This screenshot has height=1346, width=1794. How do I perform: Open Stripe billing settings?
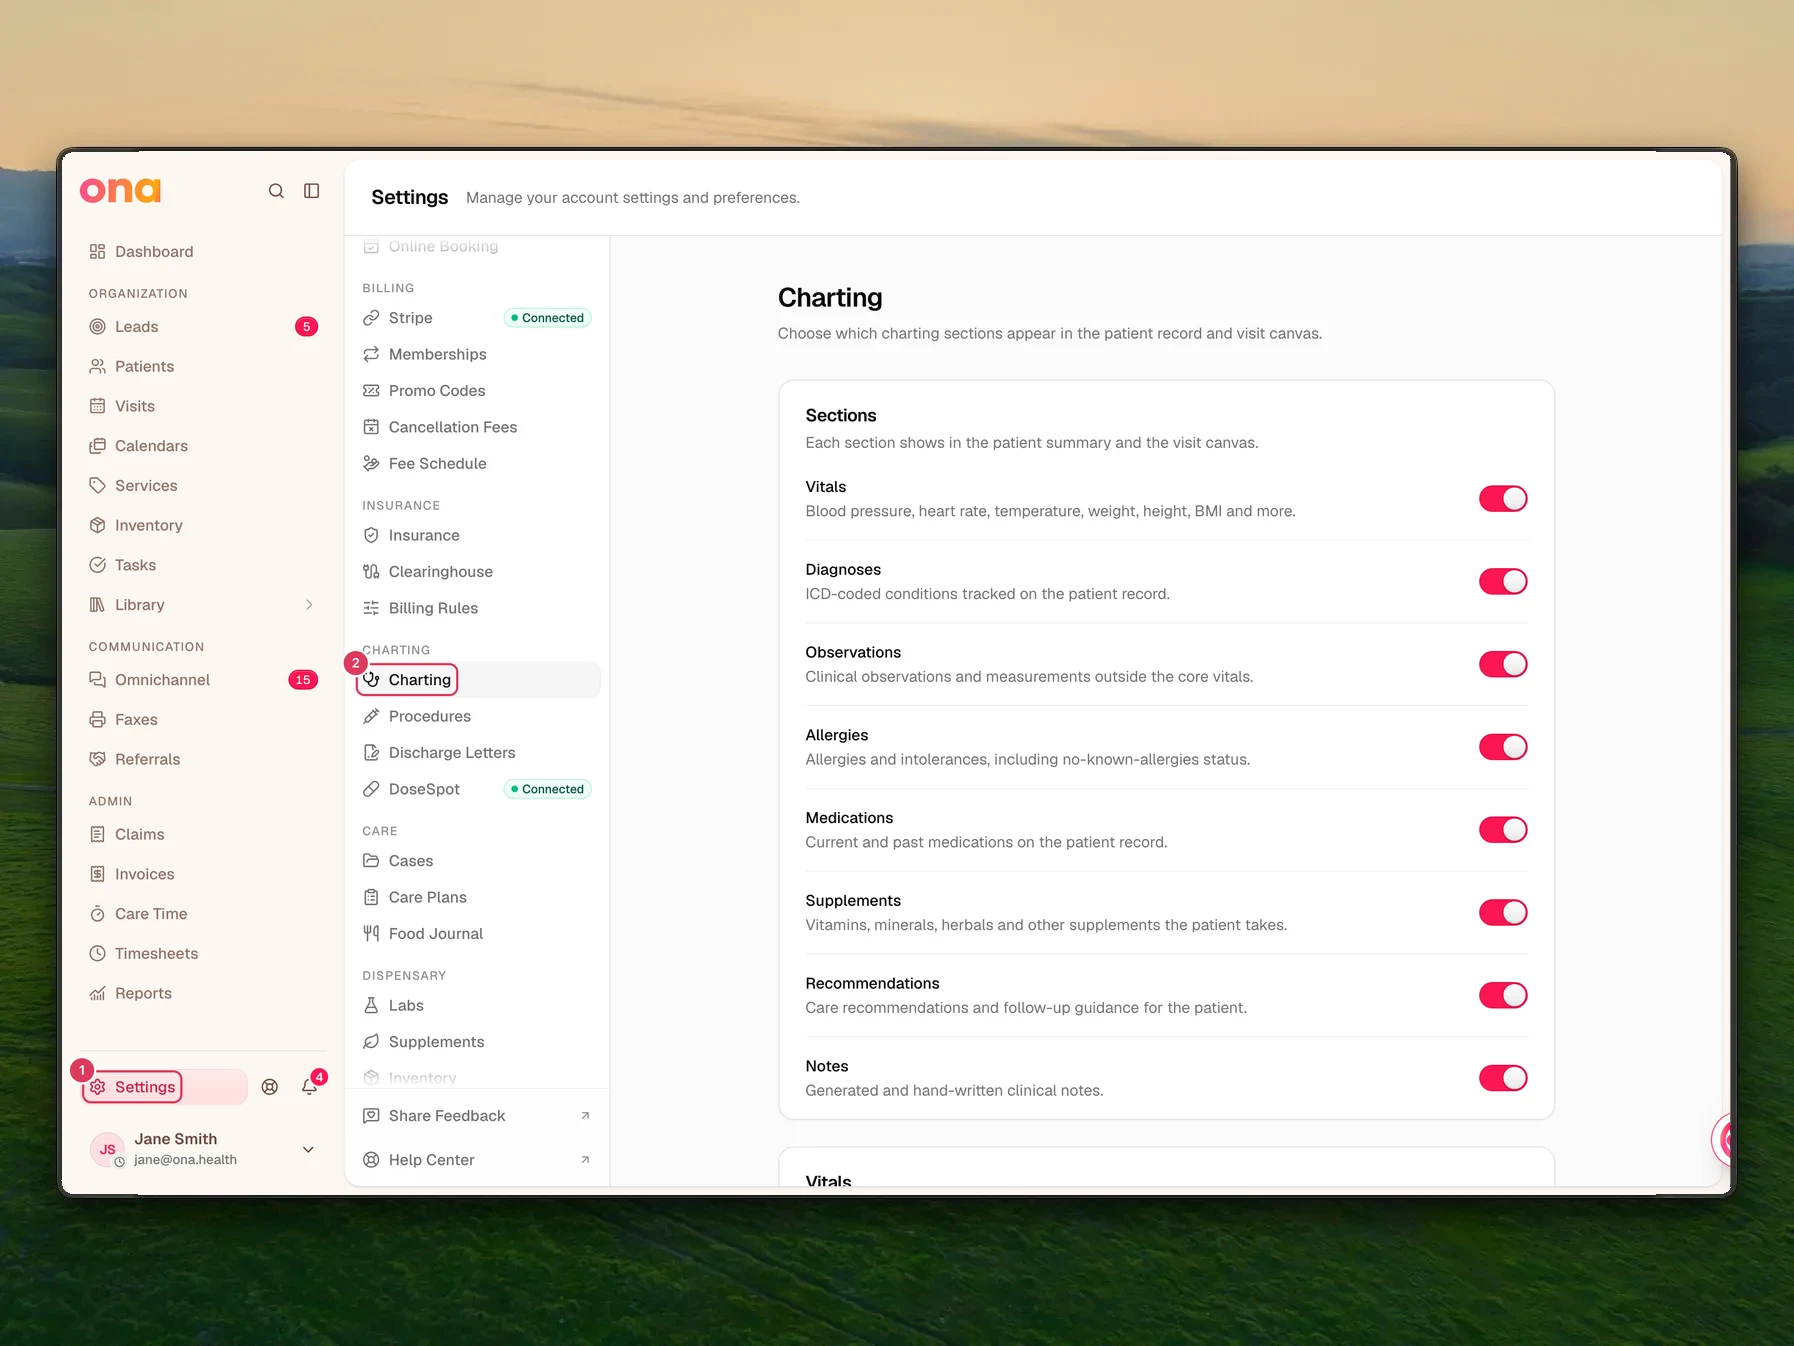477,318
